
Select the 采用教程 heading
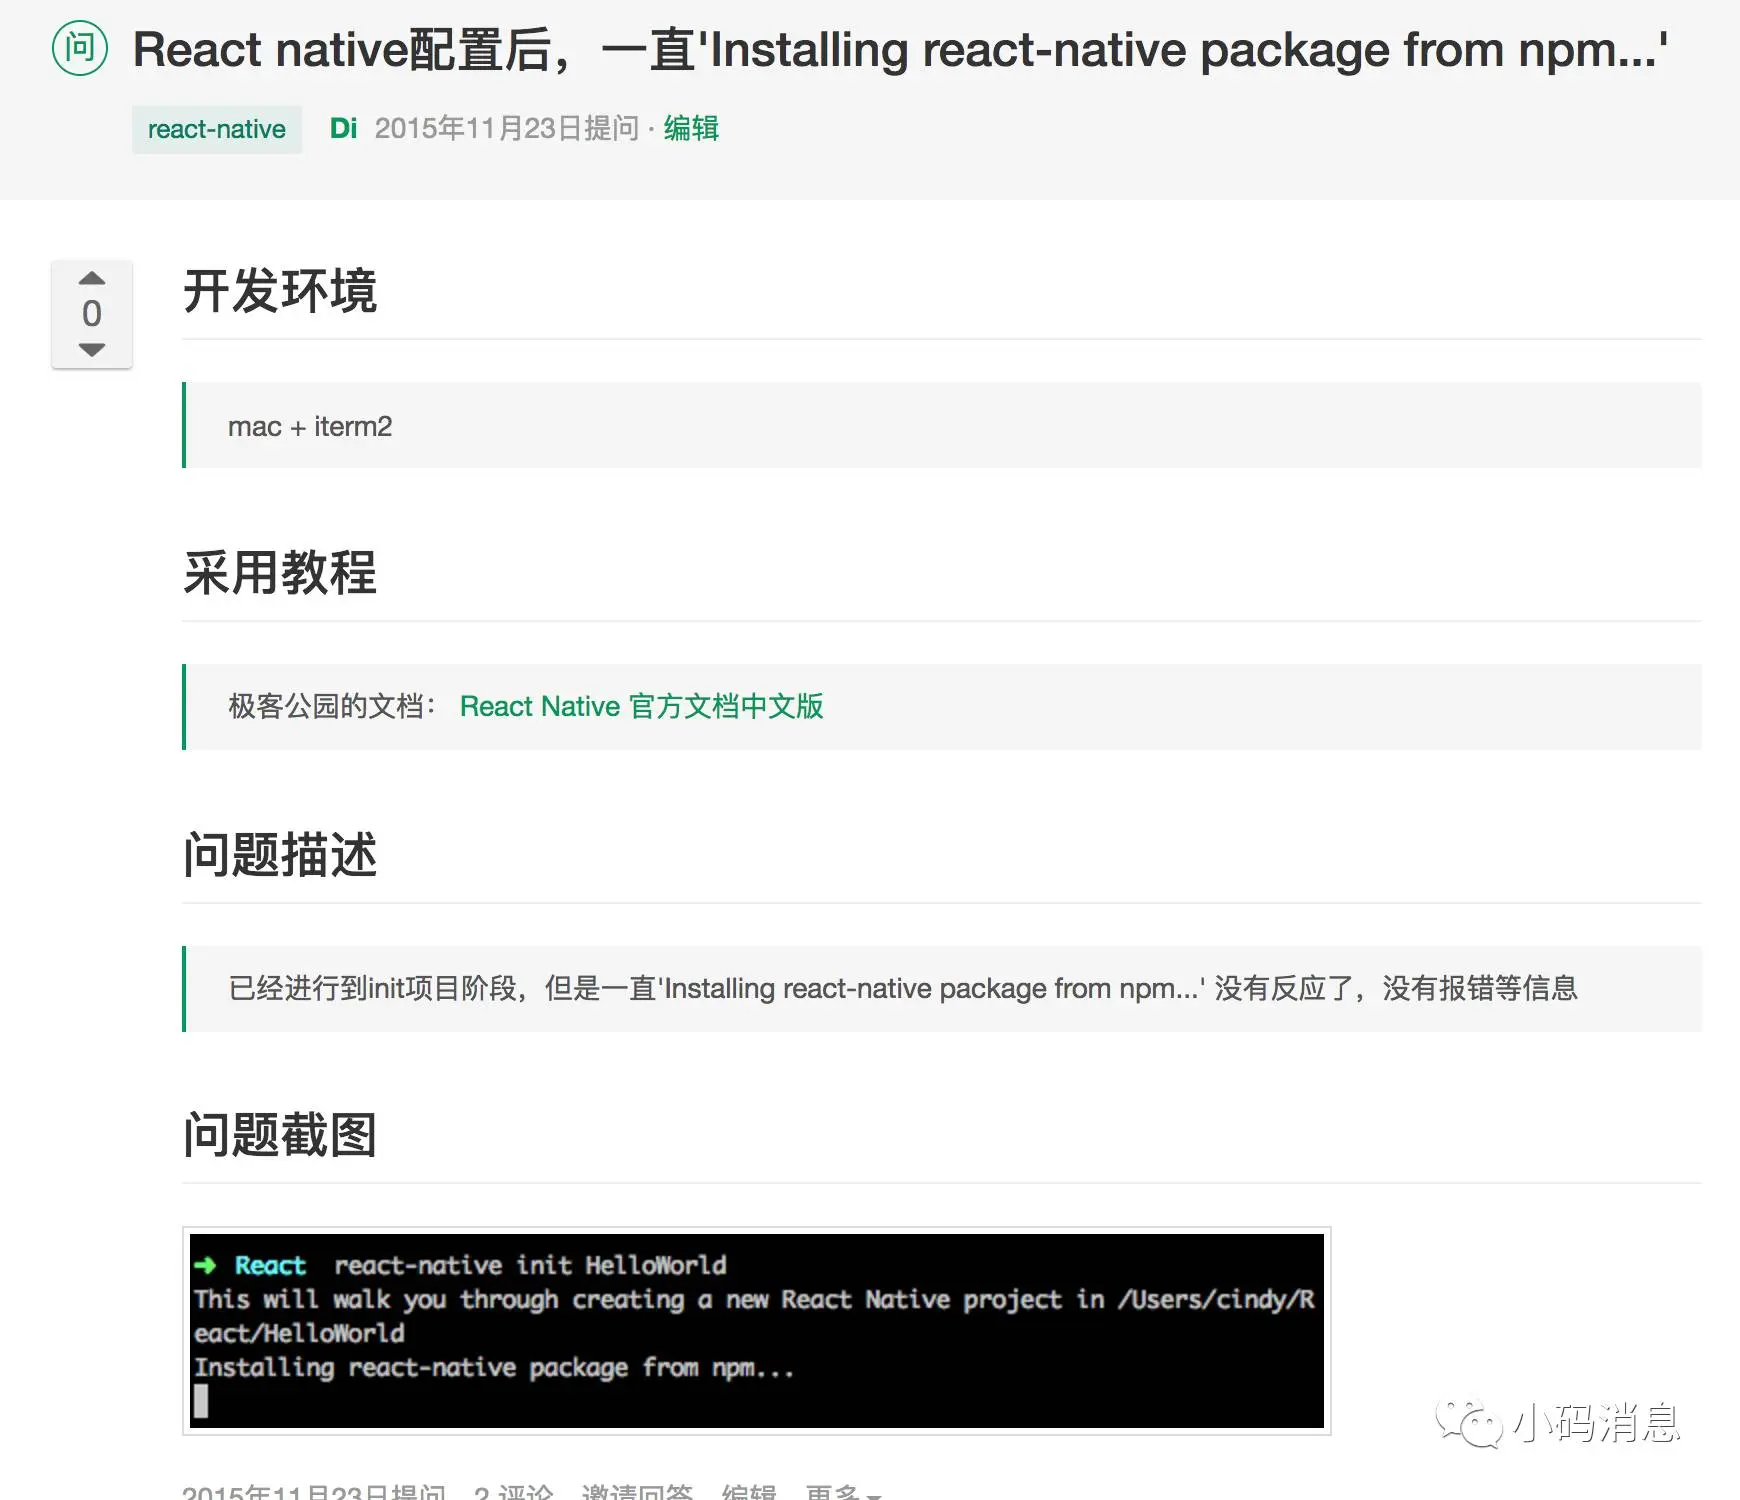(280, 573)
